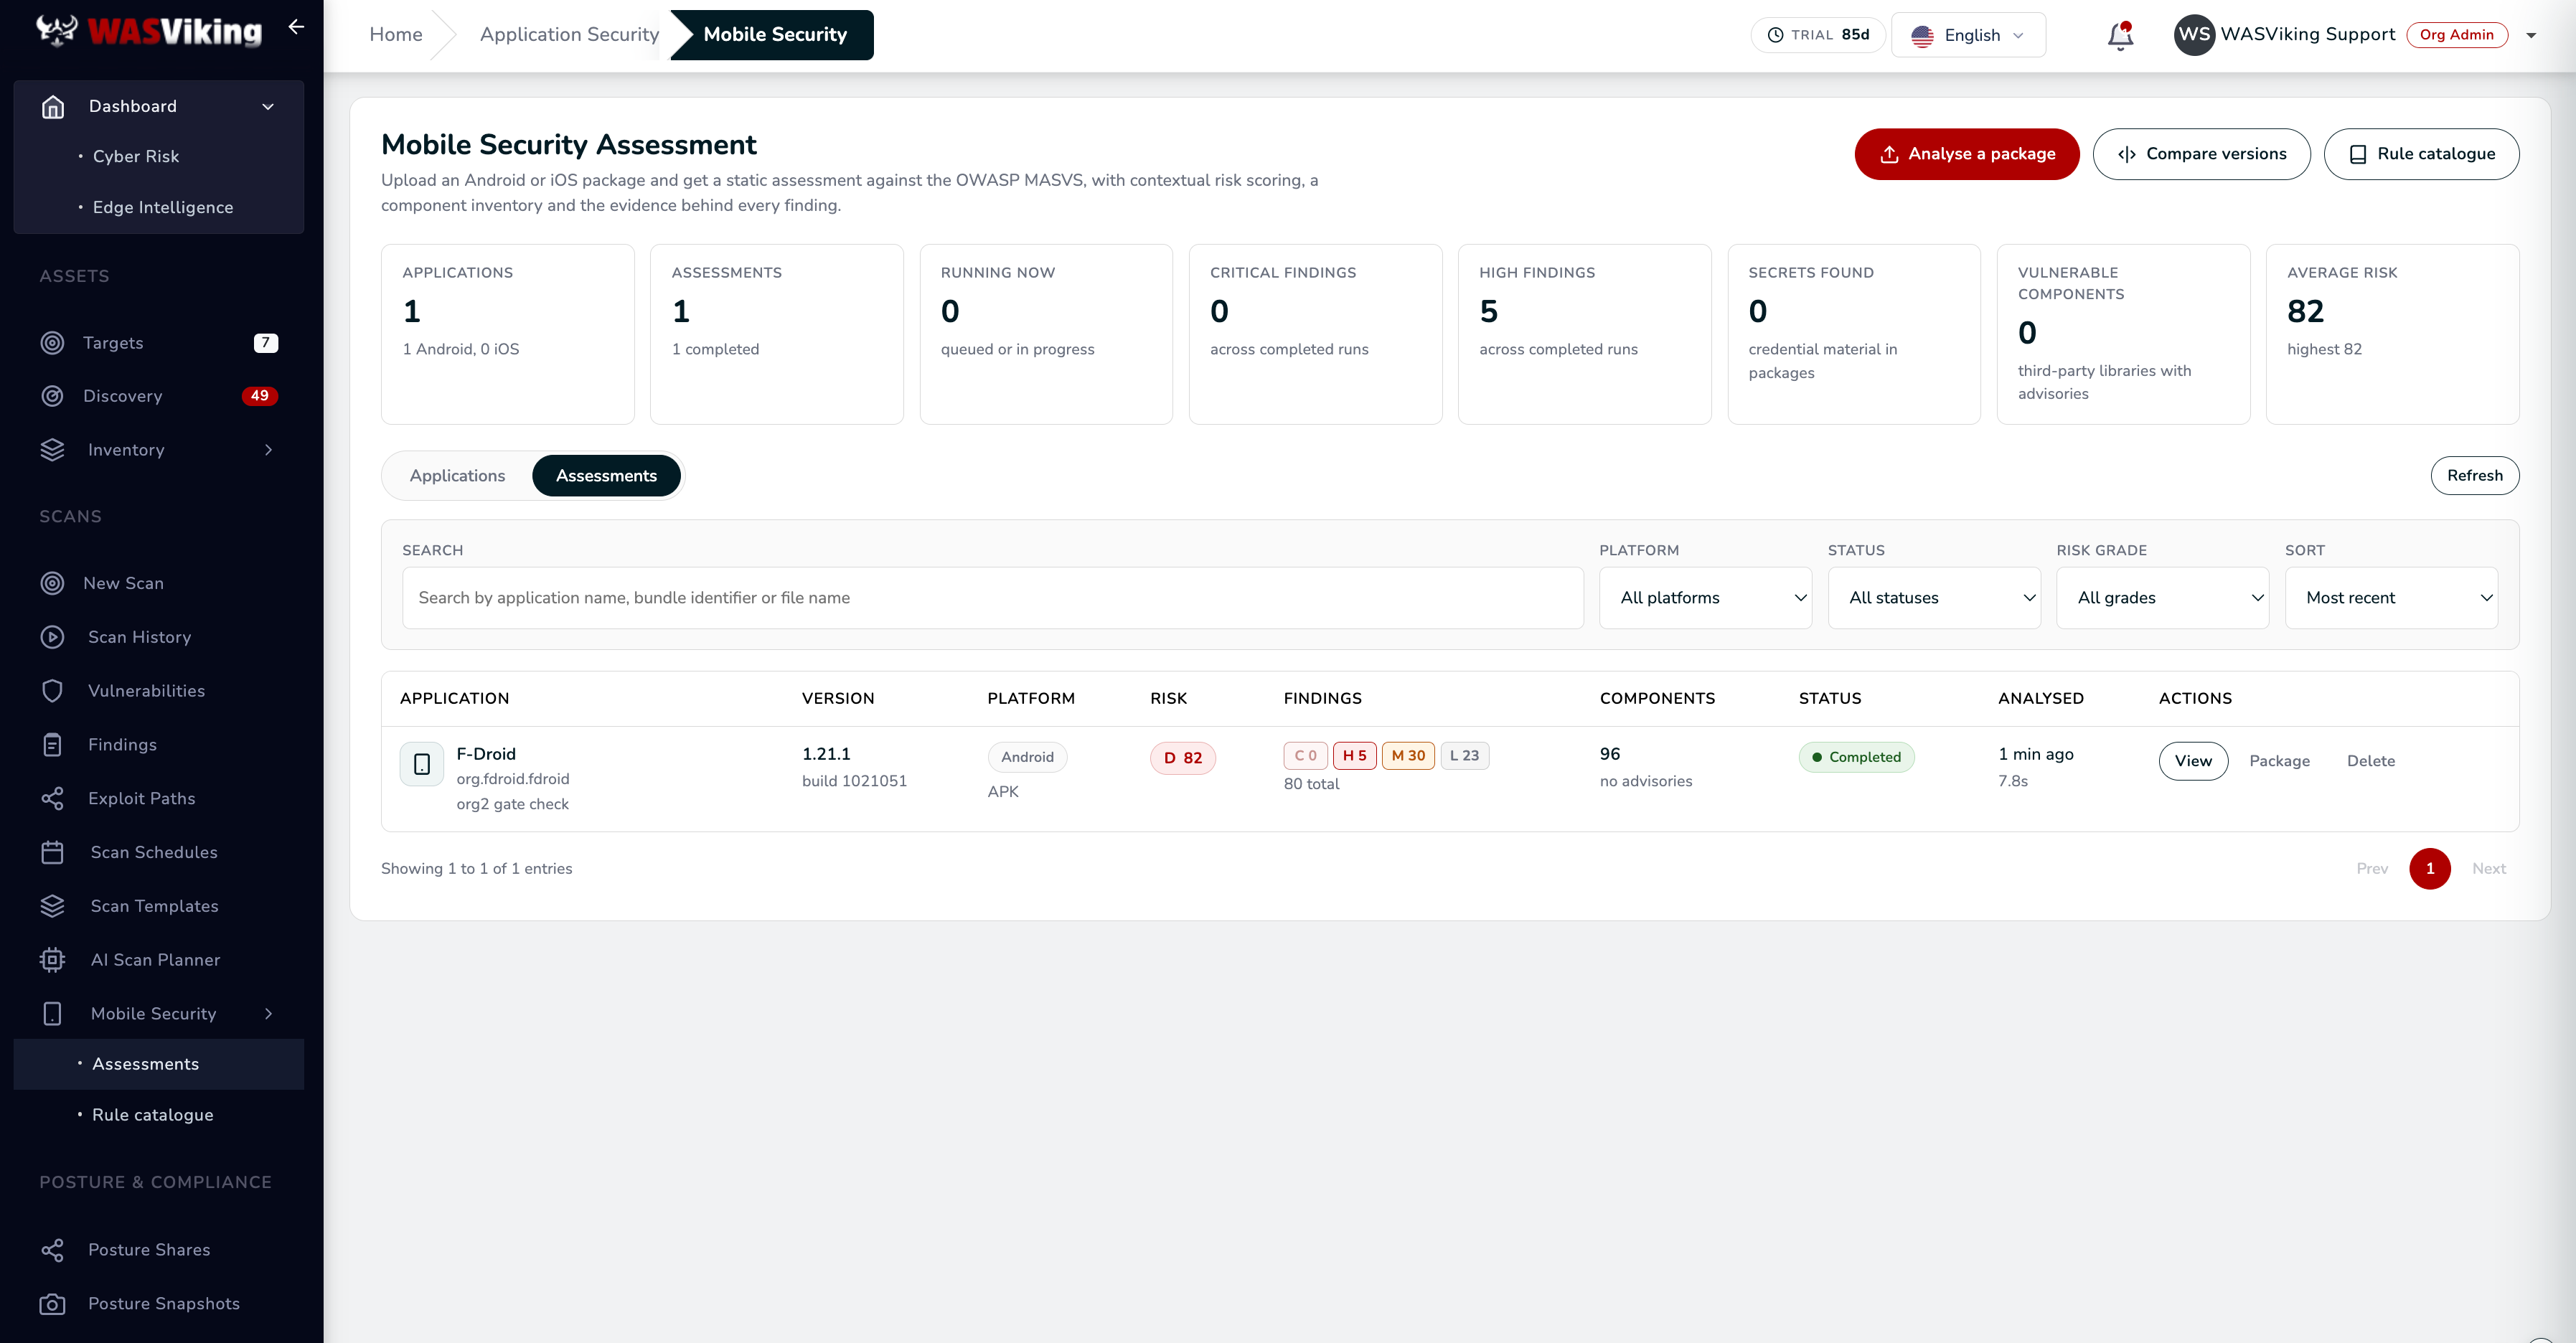The width and height of the screenshot is (2576, 1343).
Task: Open Edge Intelligence in sidebar
Action: click(x=163, y=208)
